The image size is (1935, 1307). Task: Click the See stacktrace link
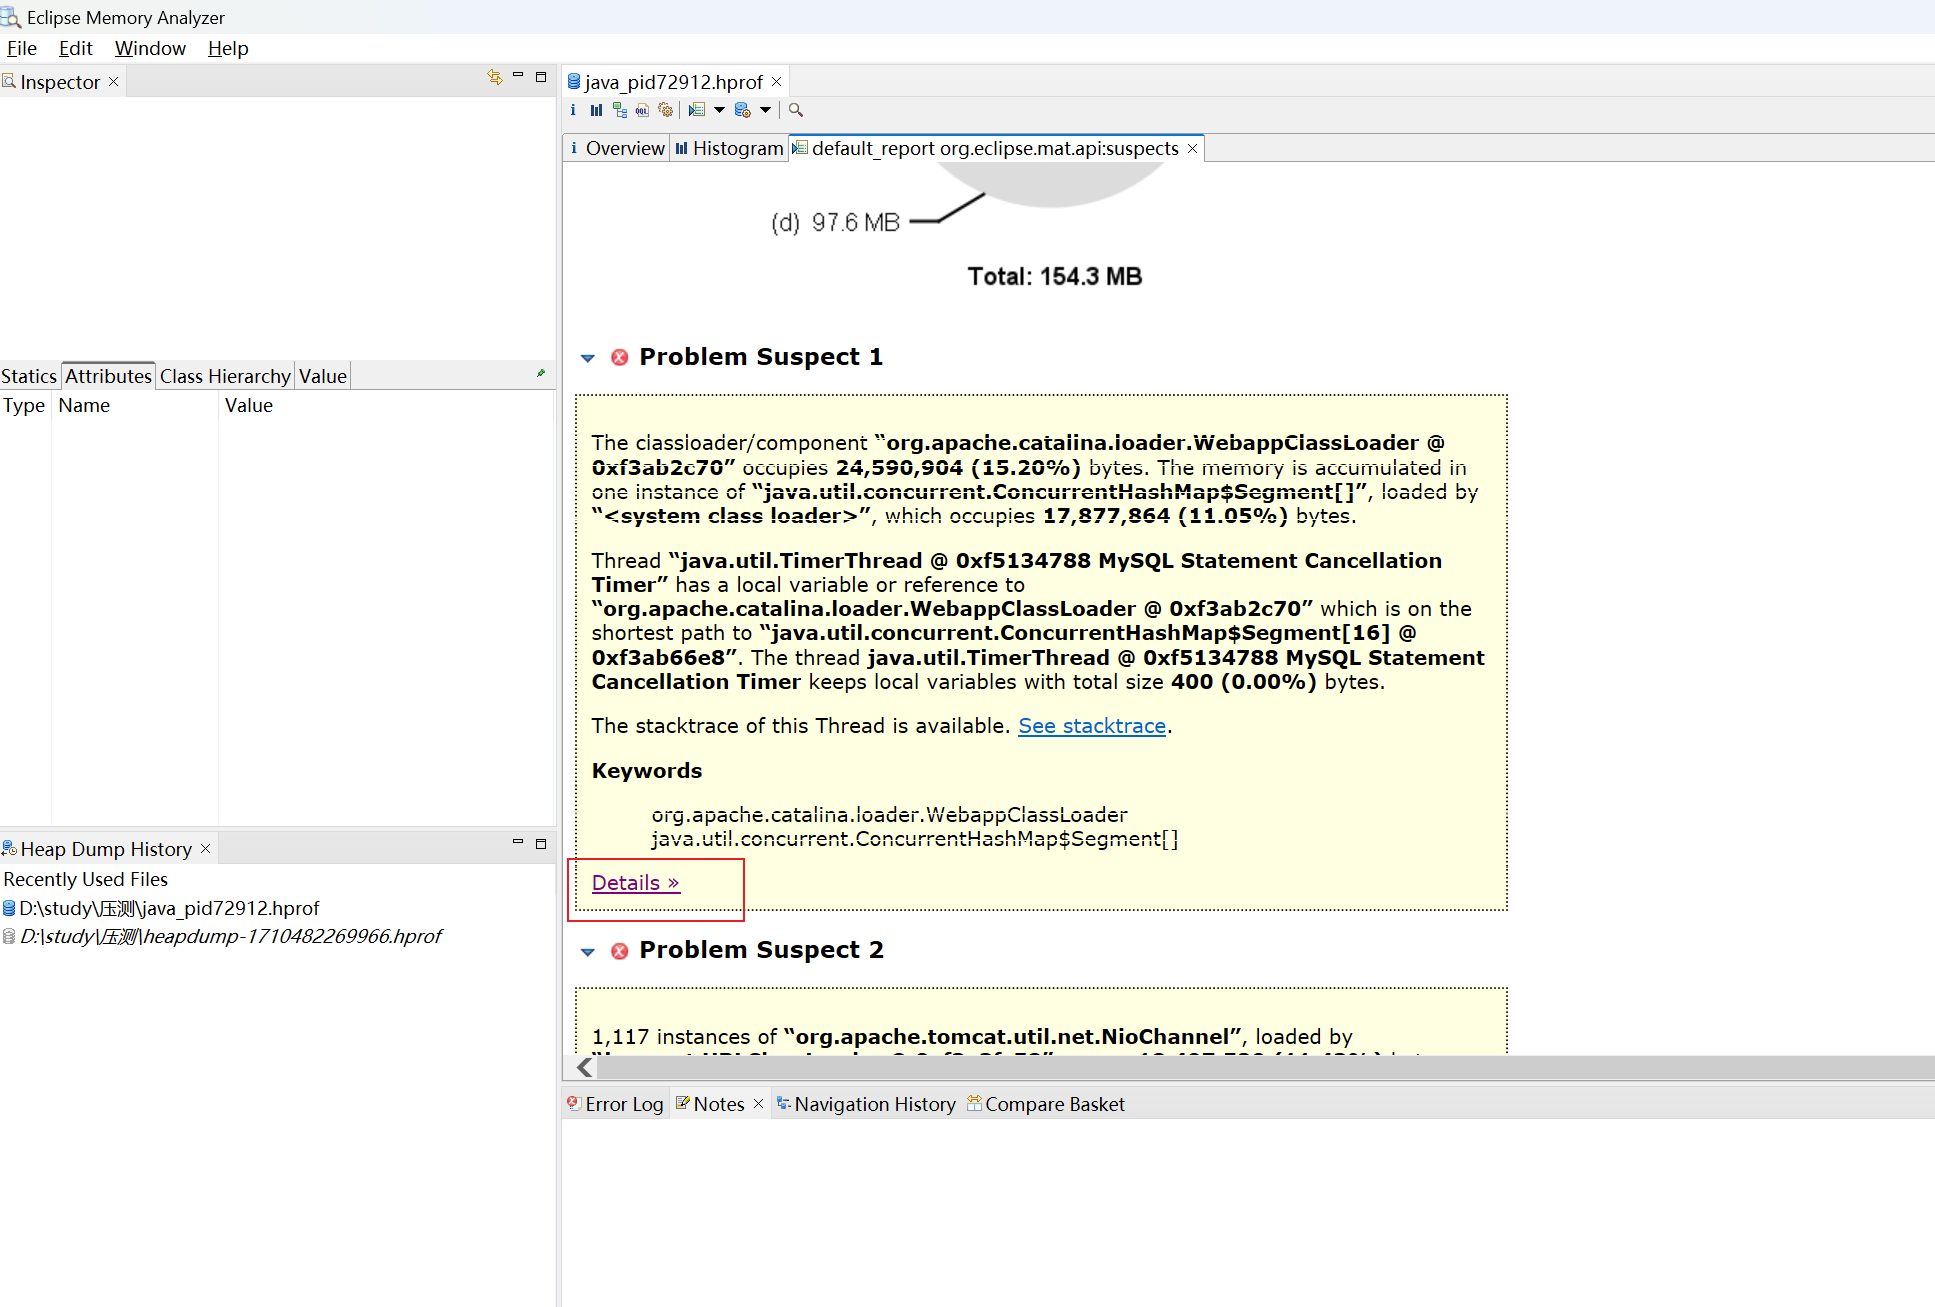pyautogui.click(x=1092, y=726)
